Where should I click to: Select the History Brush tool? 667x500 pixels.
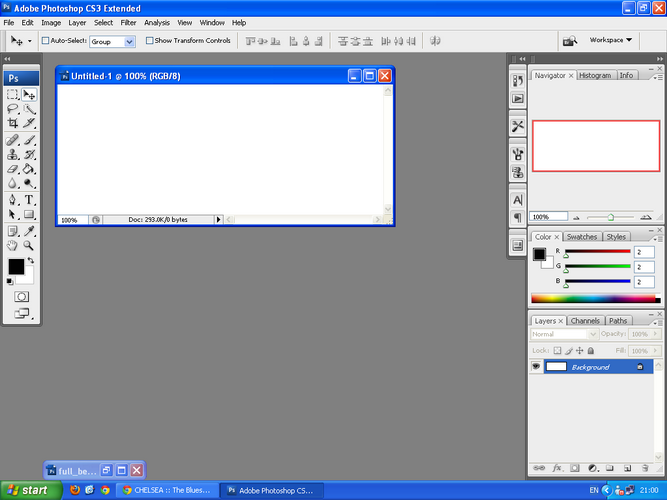point(29,154)
